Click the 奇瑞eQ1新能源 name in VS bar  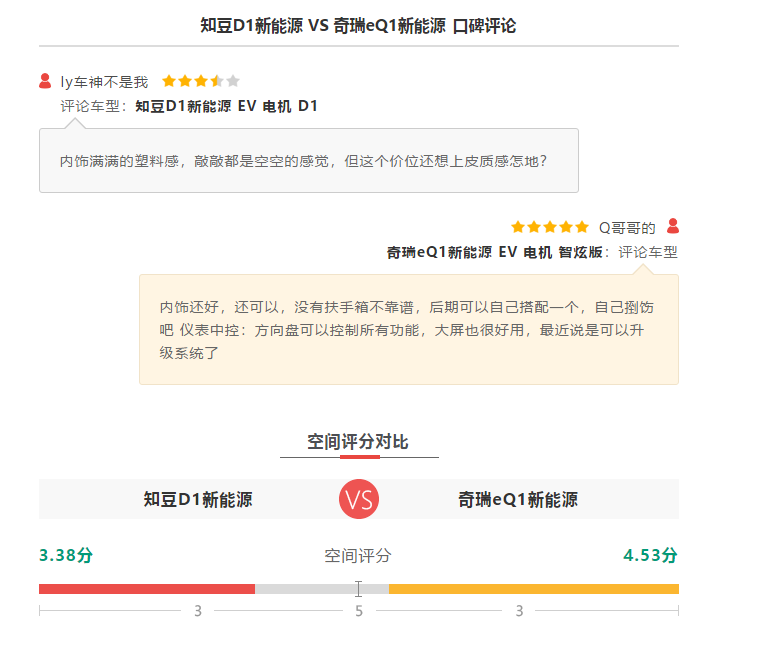(518, 499)
